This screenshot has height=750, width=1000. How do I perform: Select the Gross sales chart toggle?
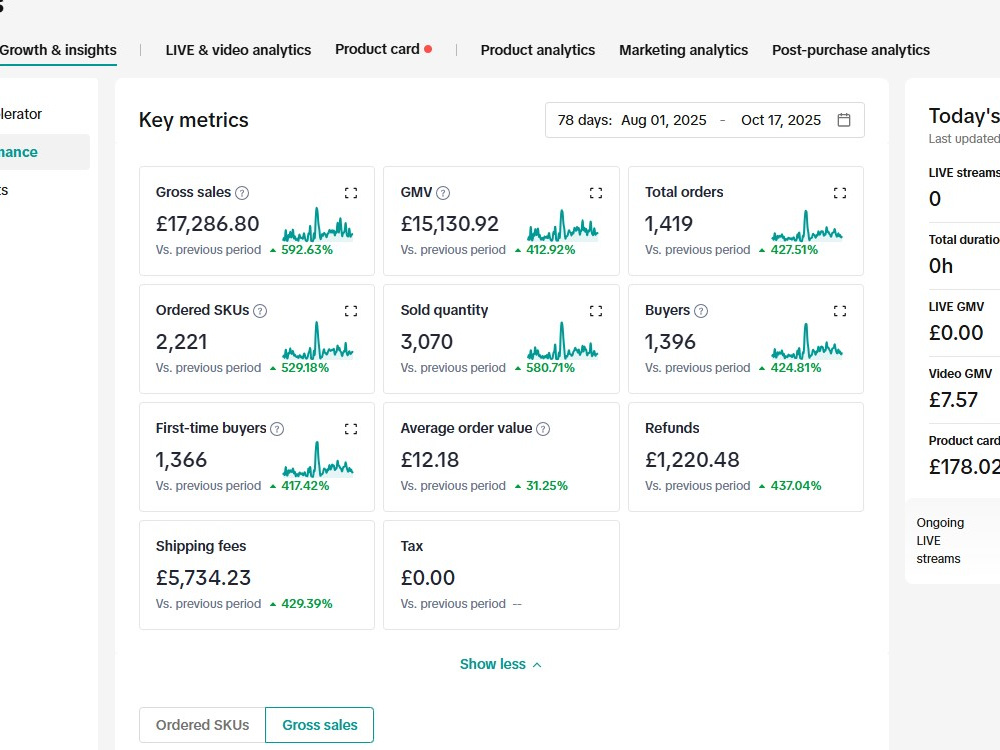320,725
